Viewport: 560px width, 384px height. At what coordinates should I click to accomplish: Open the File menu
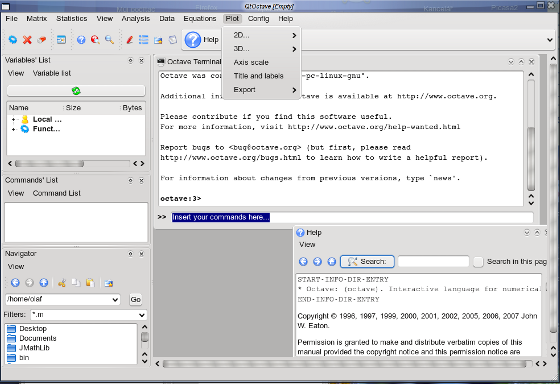coord(11,19)
